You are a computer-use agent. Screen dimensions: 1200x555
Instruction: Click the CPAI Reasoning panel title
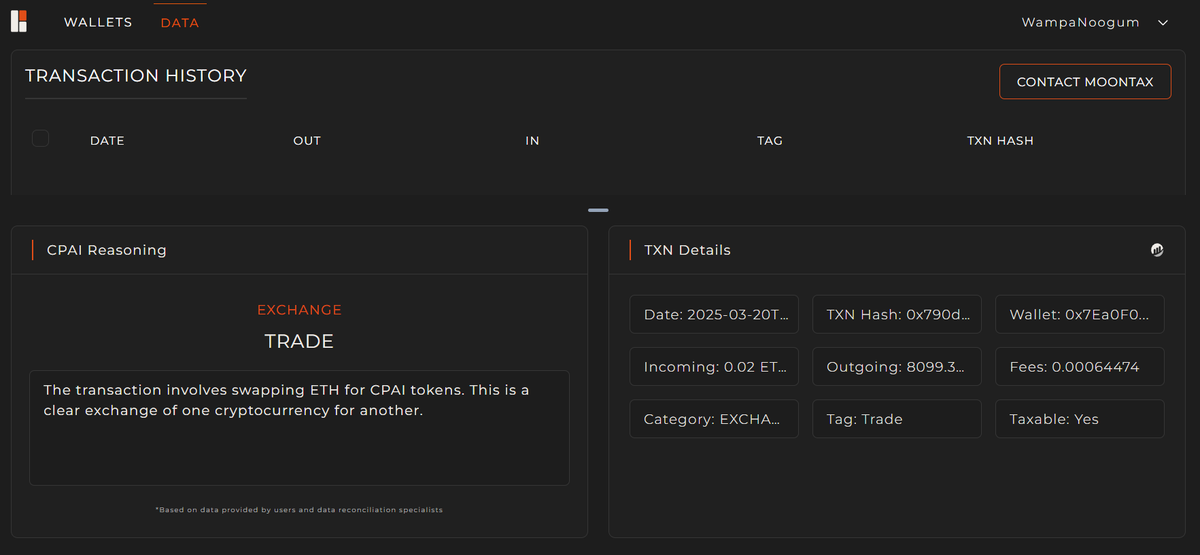click(x=107, y=250)
